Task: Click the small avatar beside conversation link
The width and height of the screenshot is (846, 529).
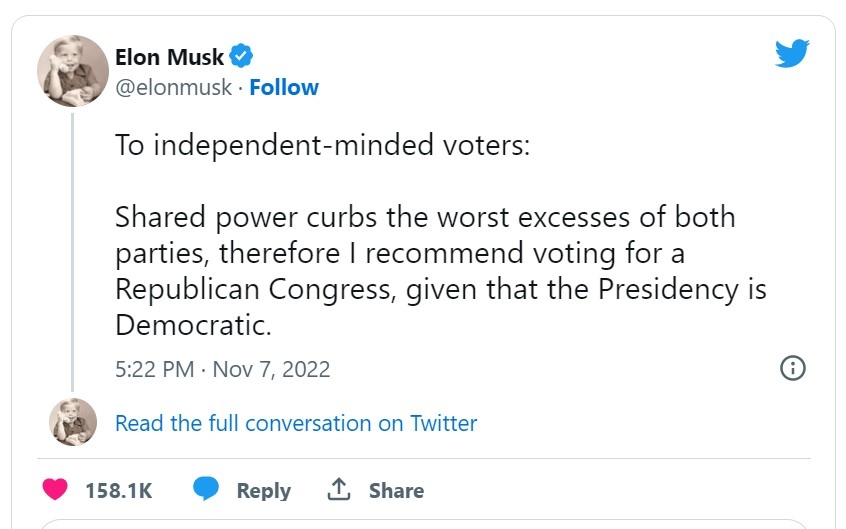Action: click(x=73, y=422)
